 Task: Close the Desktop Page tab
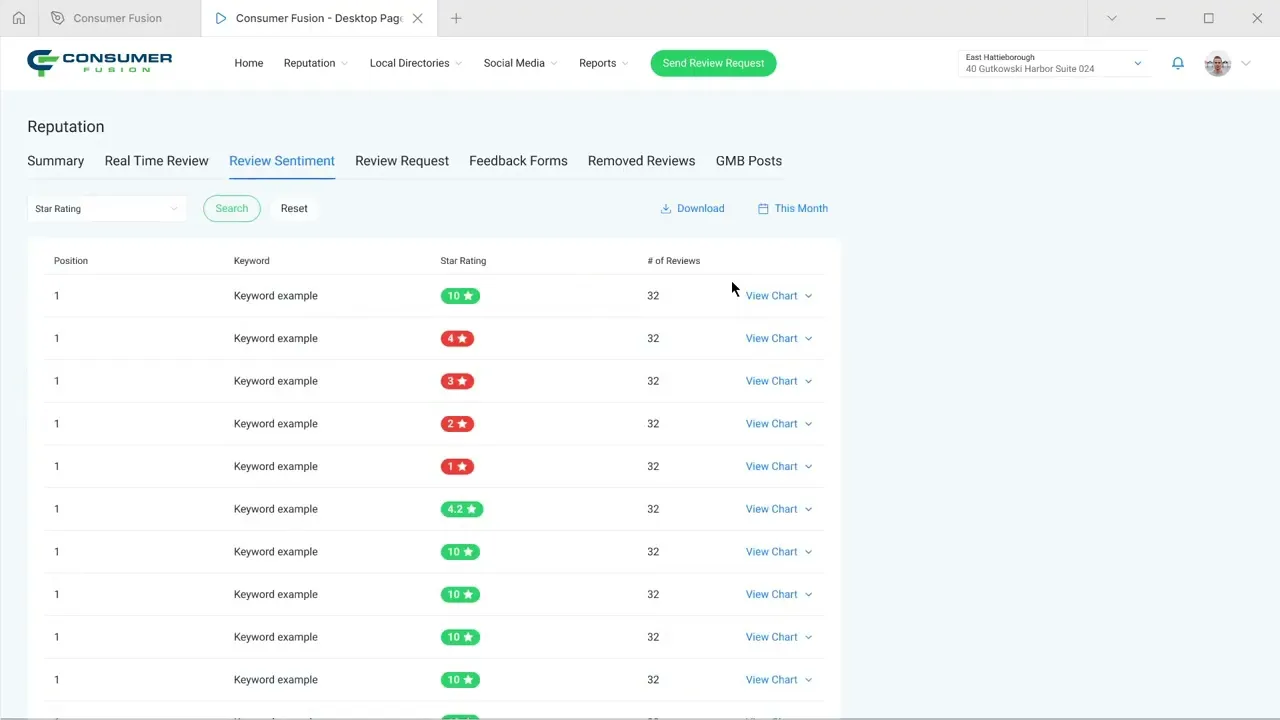click(x=418, y=18)
